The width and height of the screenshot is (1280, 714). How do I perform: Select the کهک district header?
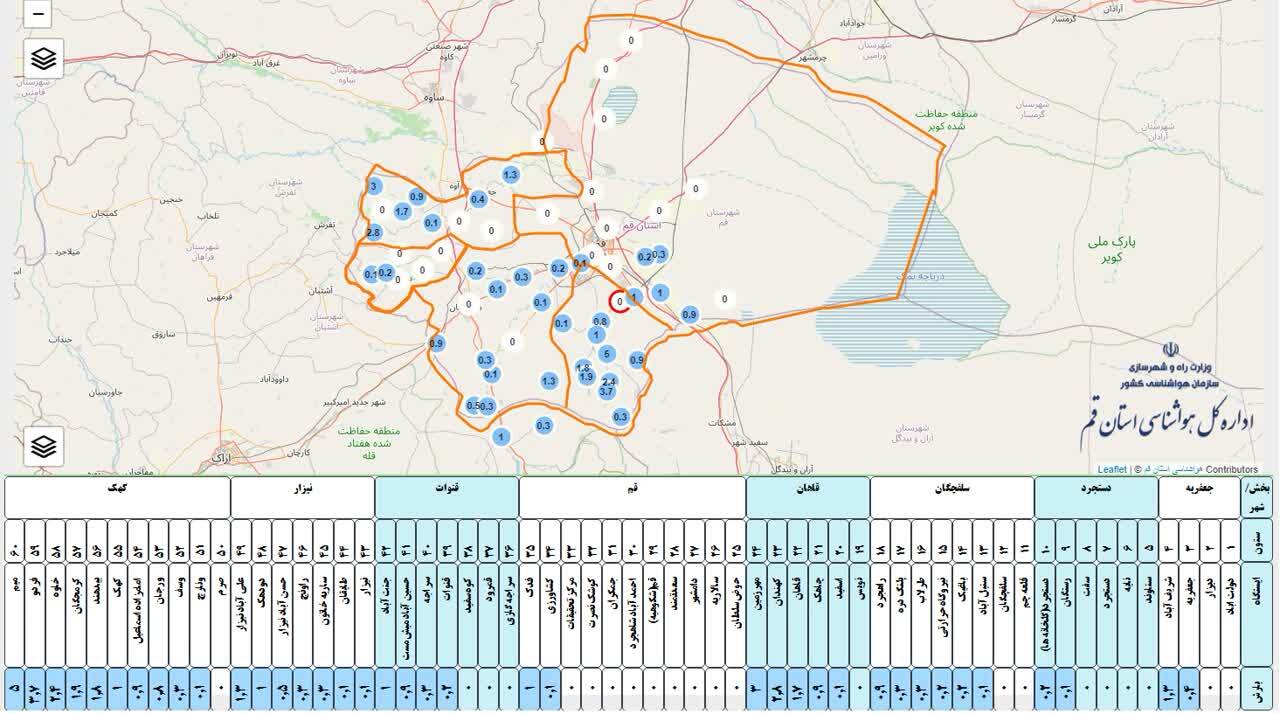117,487
